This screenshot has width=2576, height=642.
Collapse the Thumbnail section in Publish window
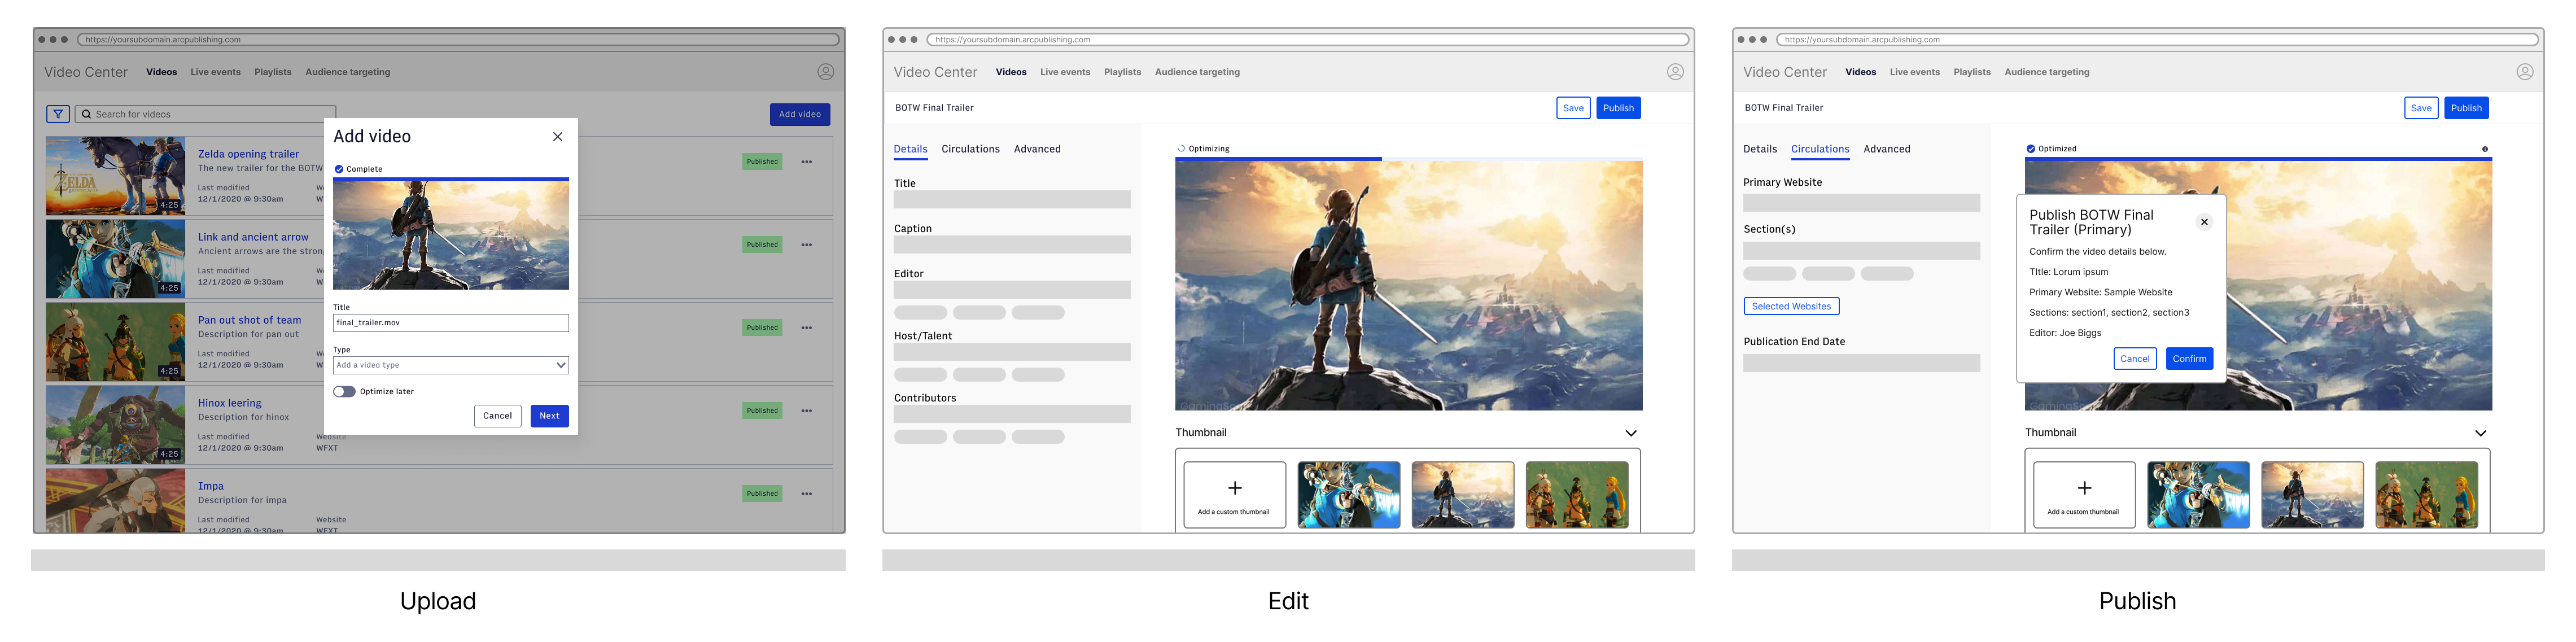pyautogui.click(x=2481, y=433)
